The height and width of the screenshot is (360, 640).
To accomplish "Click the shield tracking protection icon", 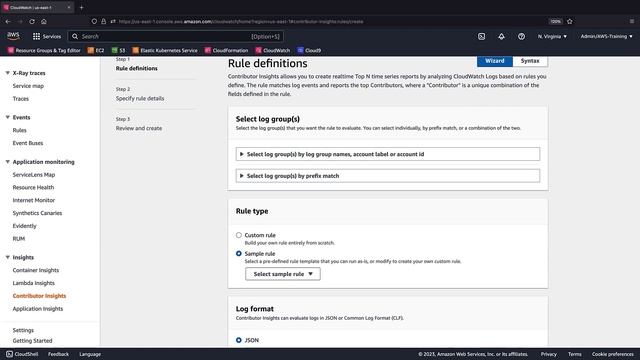I will pyautogui.click(x=94, y=21).
